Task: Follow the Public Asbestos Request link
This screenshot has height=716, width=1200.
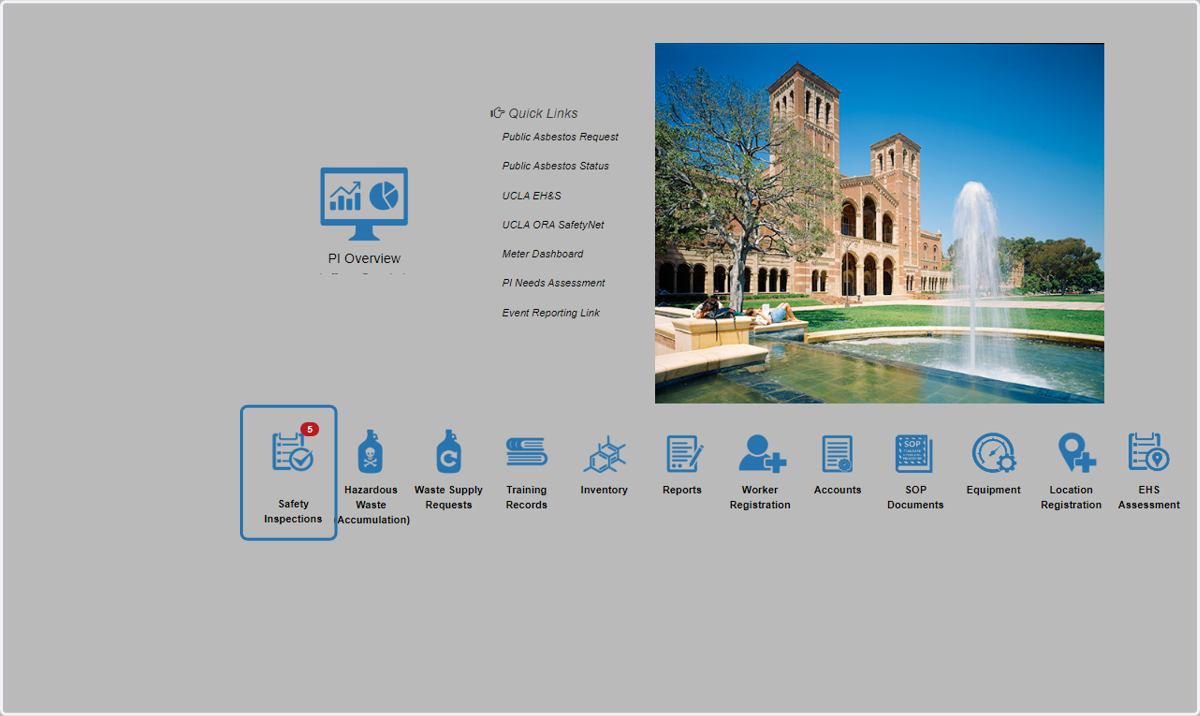Action: click(560, 137)
